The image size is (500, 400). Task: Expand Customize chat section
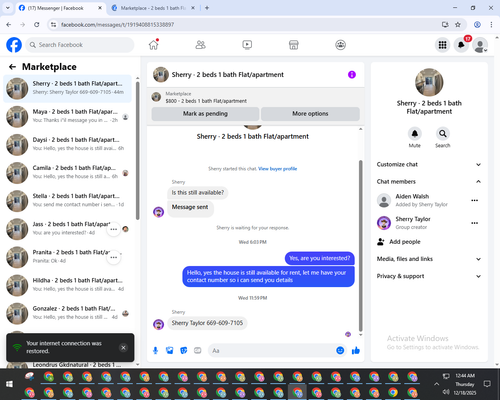pos(429,164)
